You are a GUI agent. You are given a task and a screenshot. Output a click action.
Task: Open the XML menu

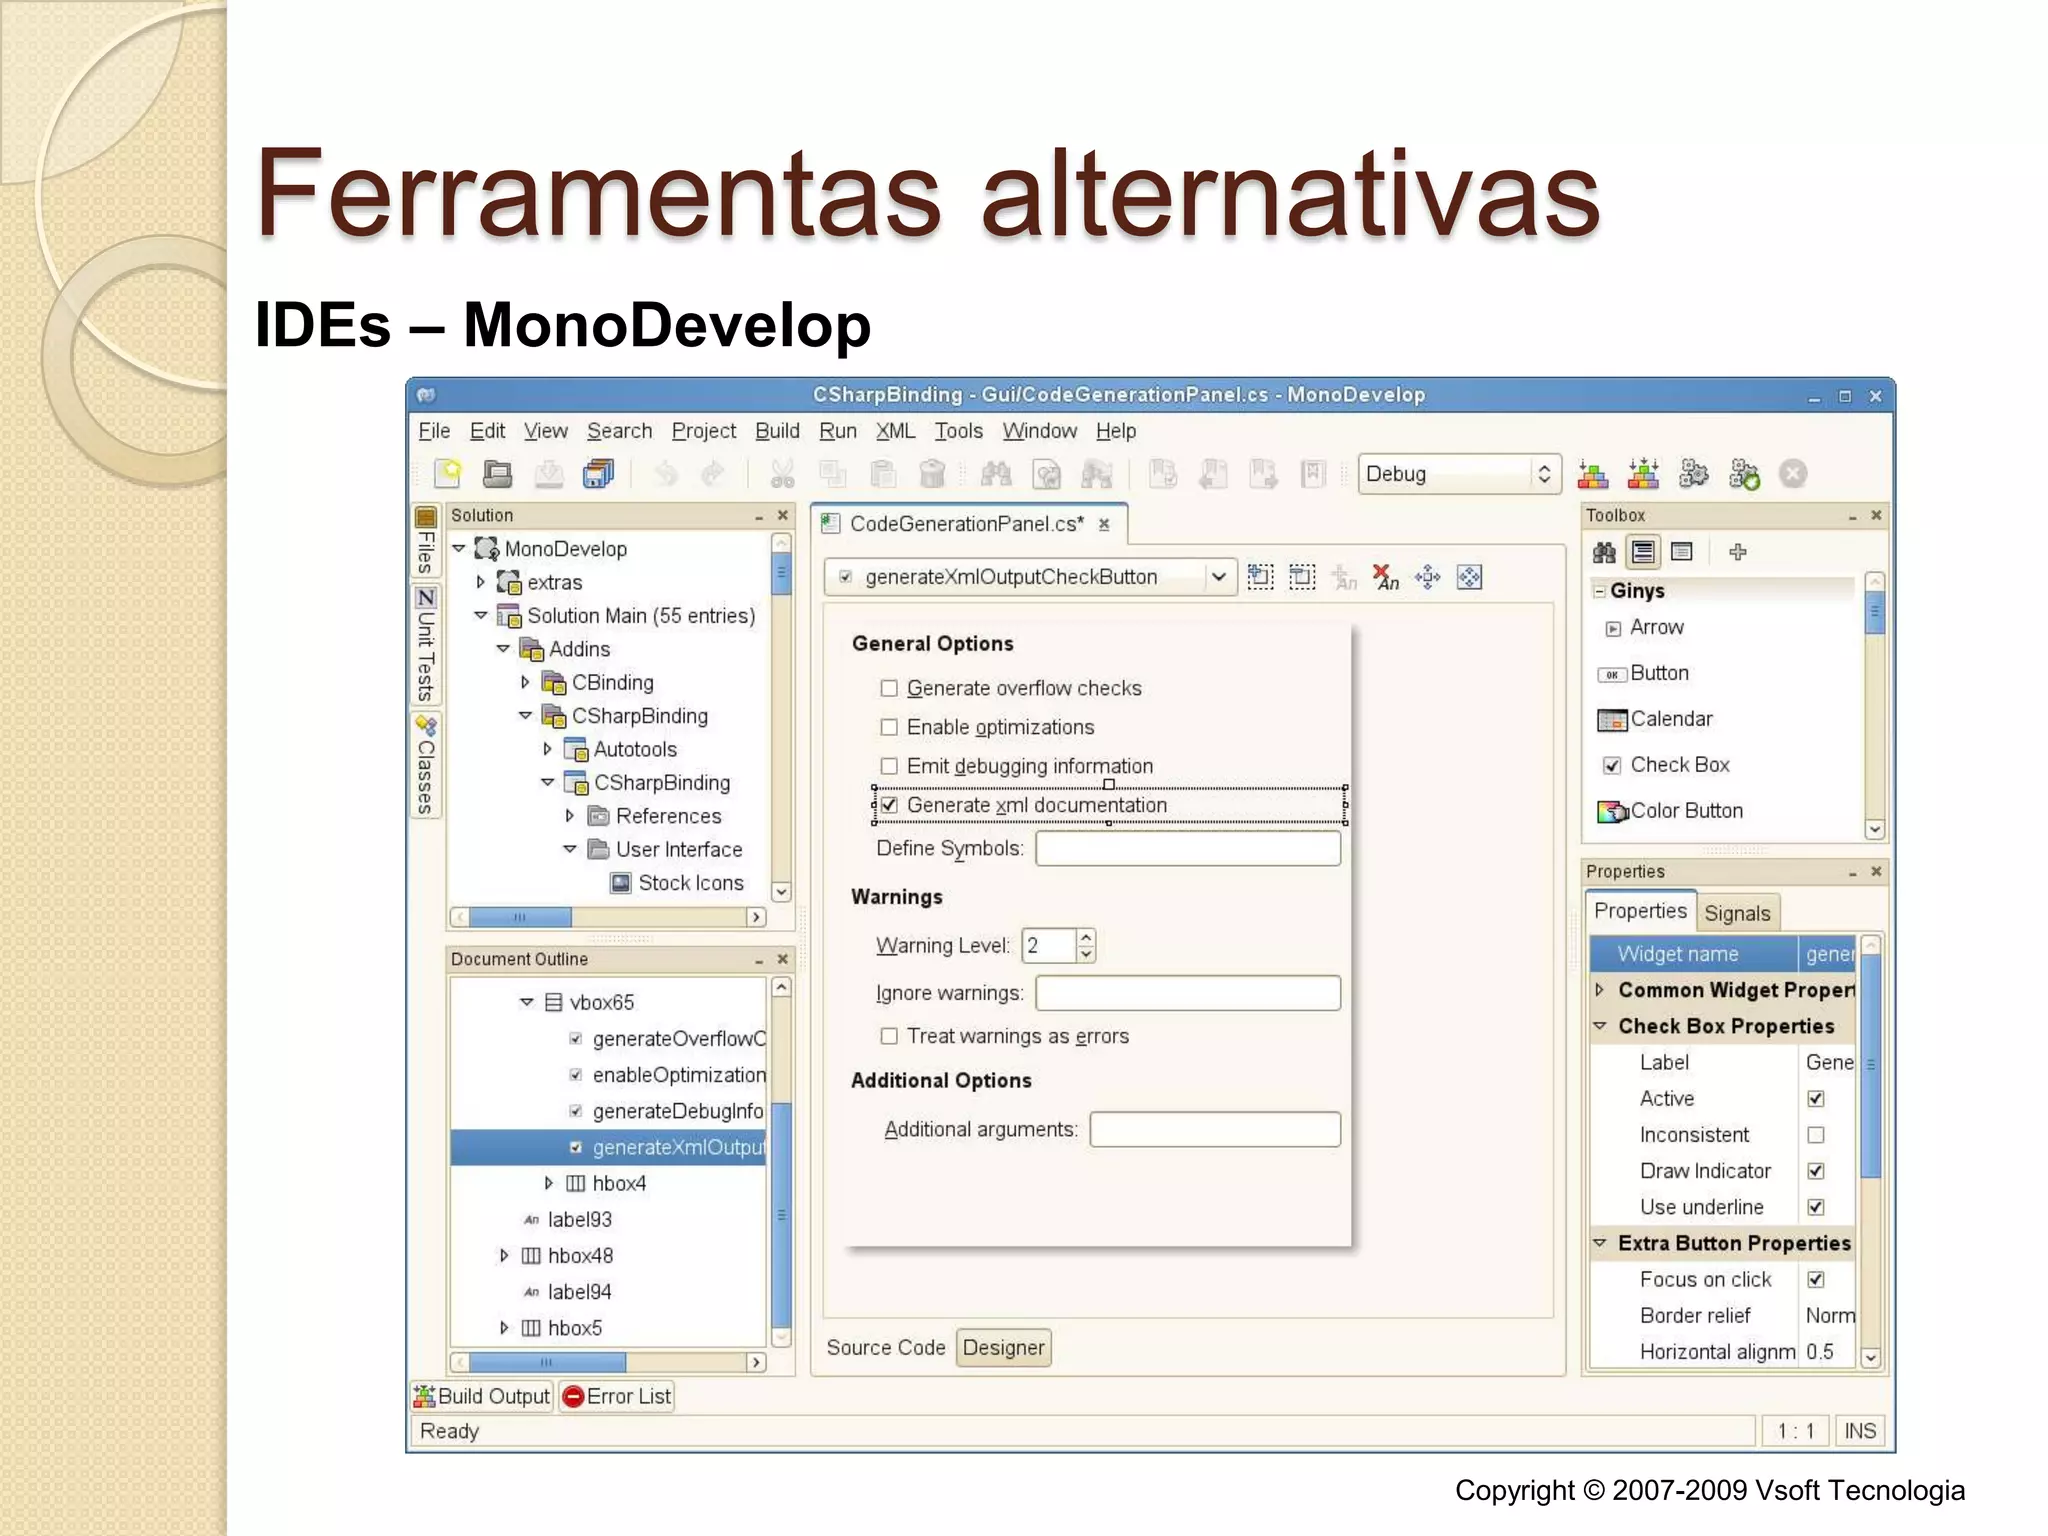[x=895, y=431]
